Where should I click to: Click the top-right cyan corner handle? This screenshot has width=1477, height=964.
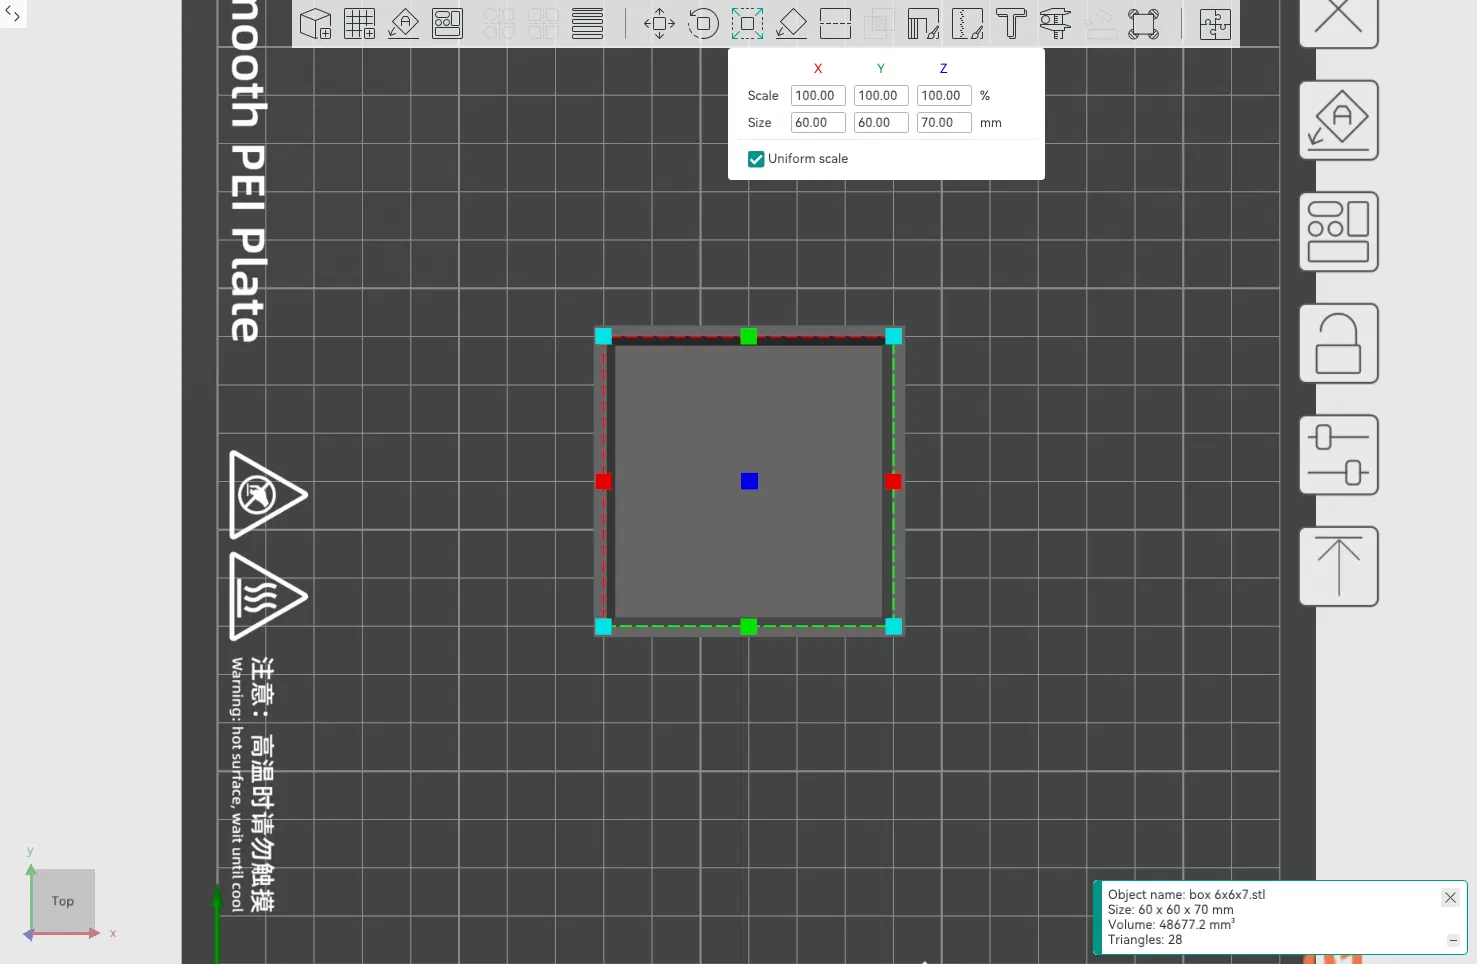pyautogui.click(x=894, y=336)
